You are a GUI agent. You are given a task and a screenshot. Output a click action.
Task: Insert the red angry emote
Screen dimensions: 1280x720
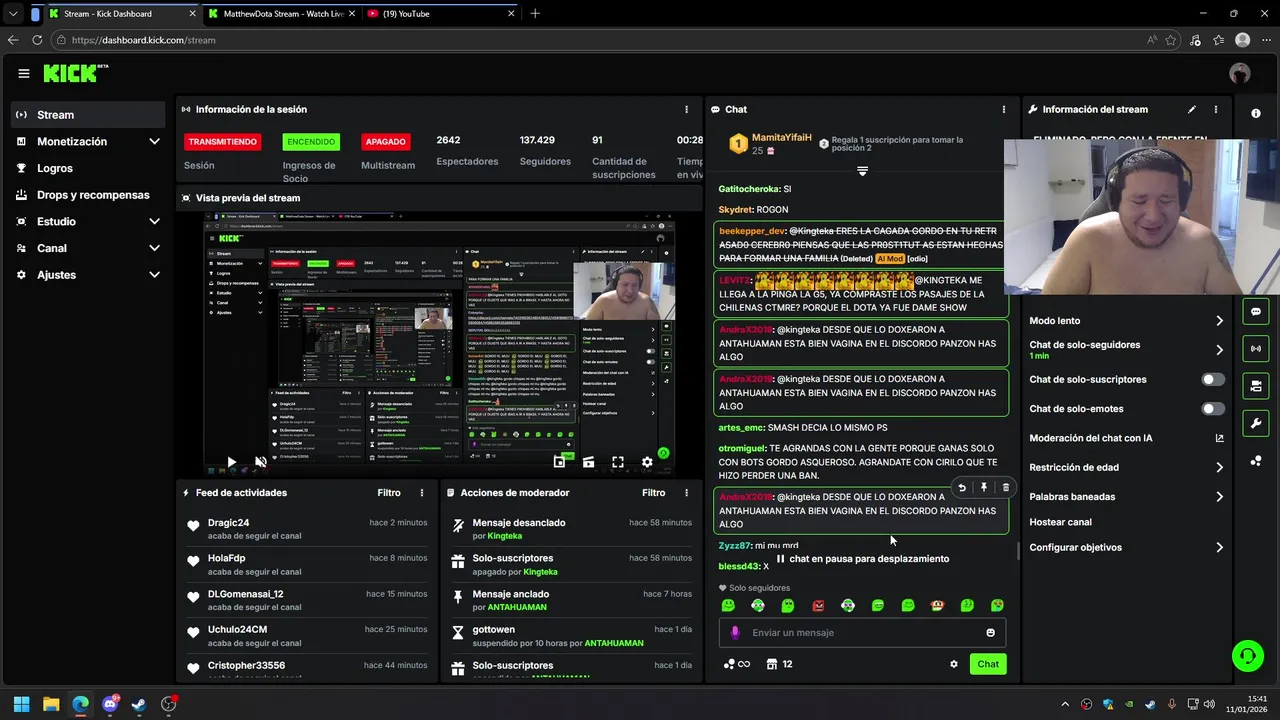tap(818, 605)
